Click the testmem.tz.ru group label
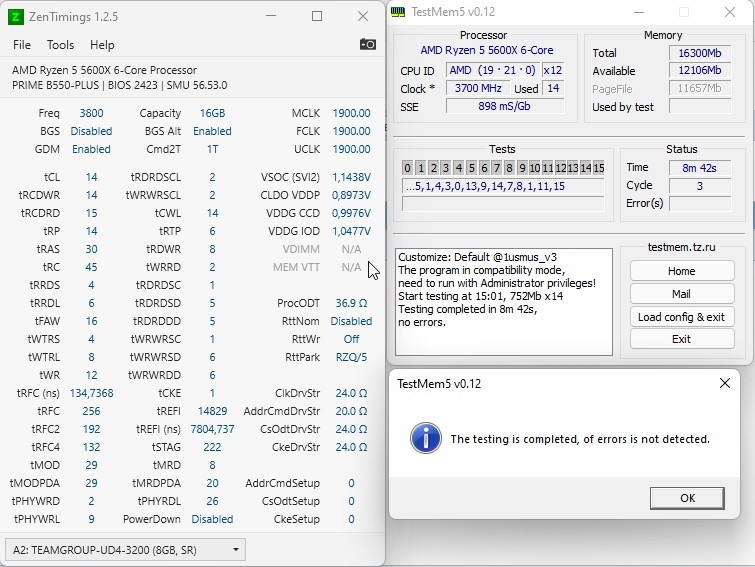 681,247
